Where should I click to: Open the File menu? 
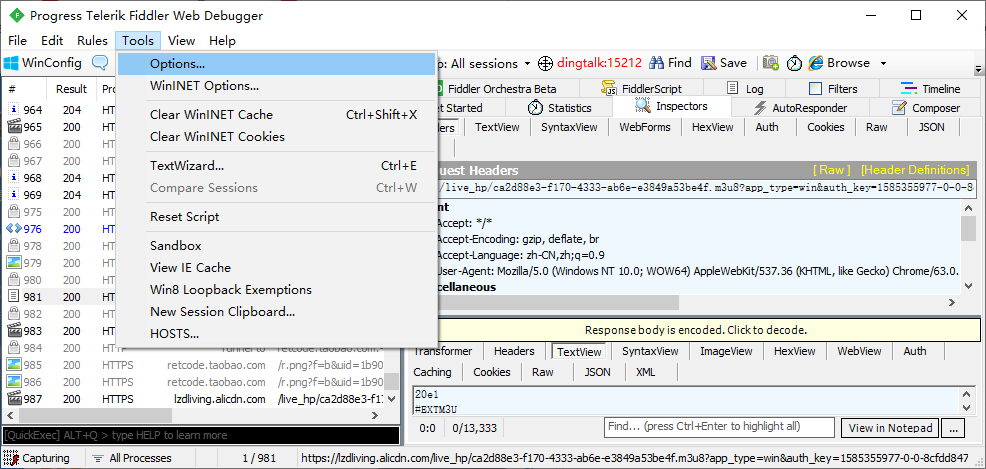(x=18, y=41)
